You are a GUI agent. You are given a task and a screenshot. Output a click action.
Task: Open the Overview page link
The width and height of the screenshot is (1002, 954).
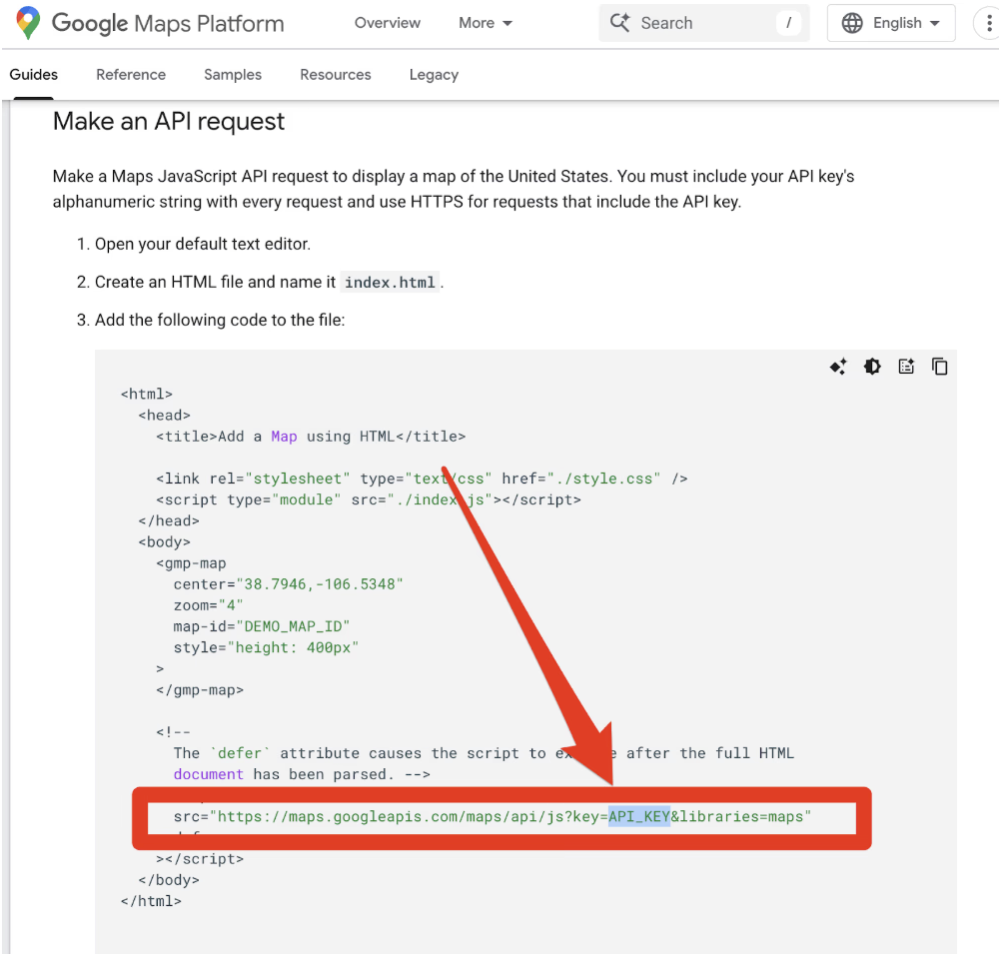pyautogui.click(x=387, y=23)
